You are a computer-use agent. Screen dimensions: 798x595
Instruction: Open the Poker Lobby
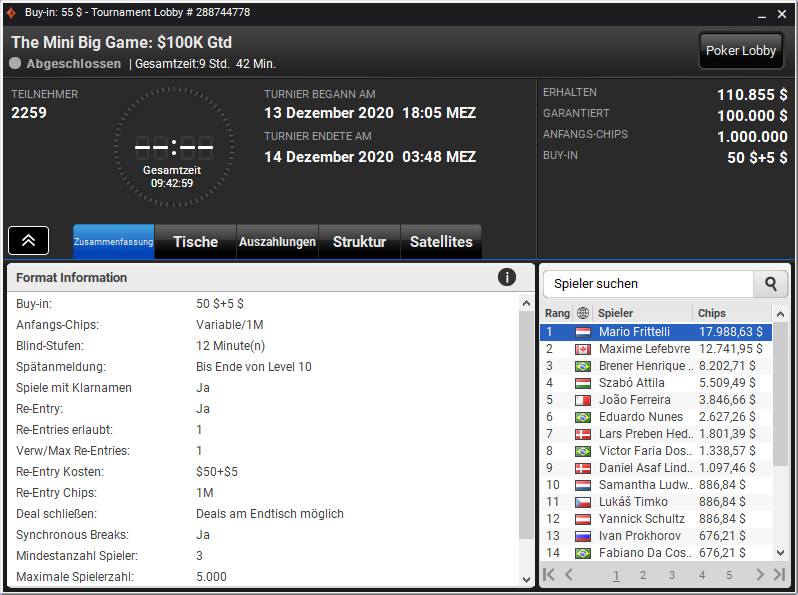(740, 50)
